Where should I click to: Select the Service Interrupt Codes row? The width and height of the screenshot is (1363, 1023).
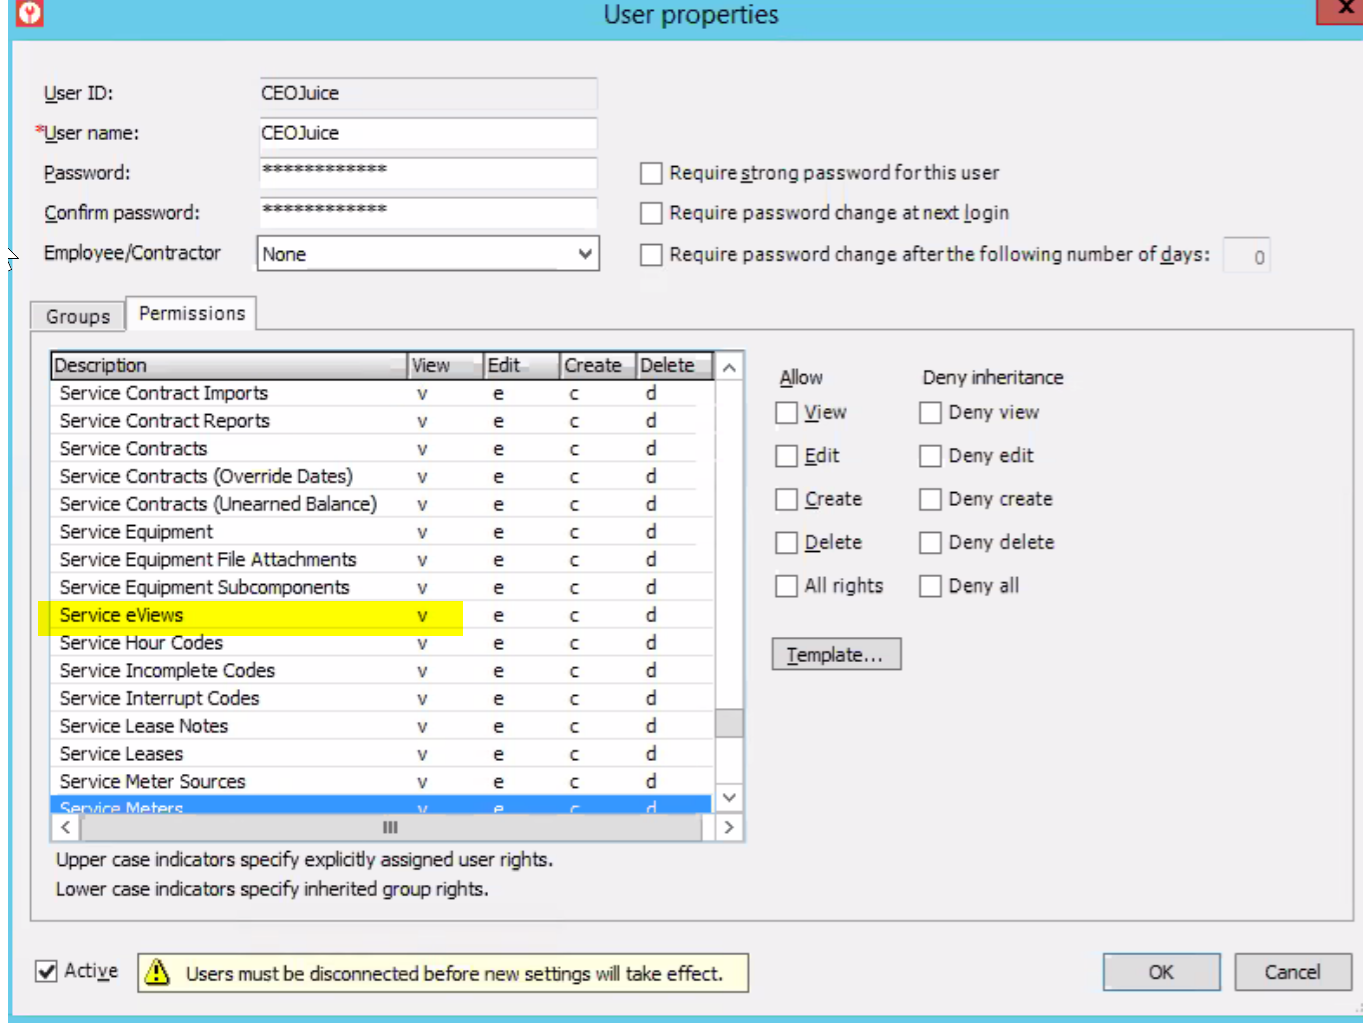tap(382, 698)
